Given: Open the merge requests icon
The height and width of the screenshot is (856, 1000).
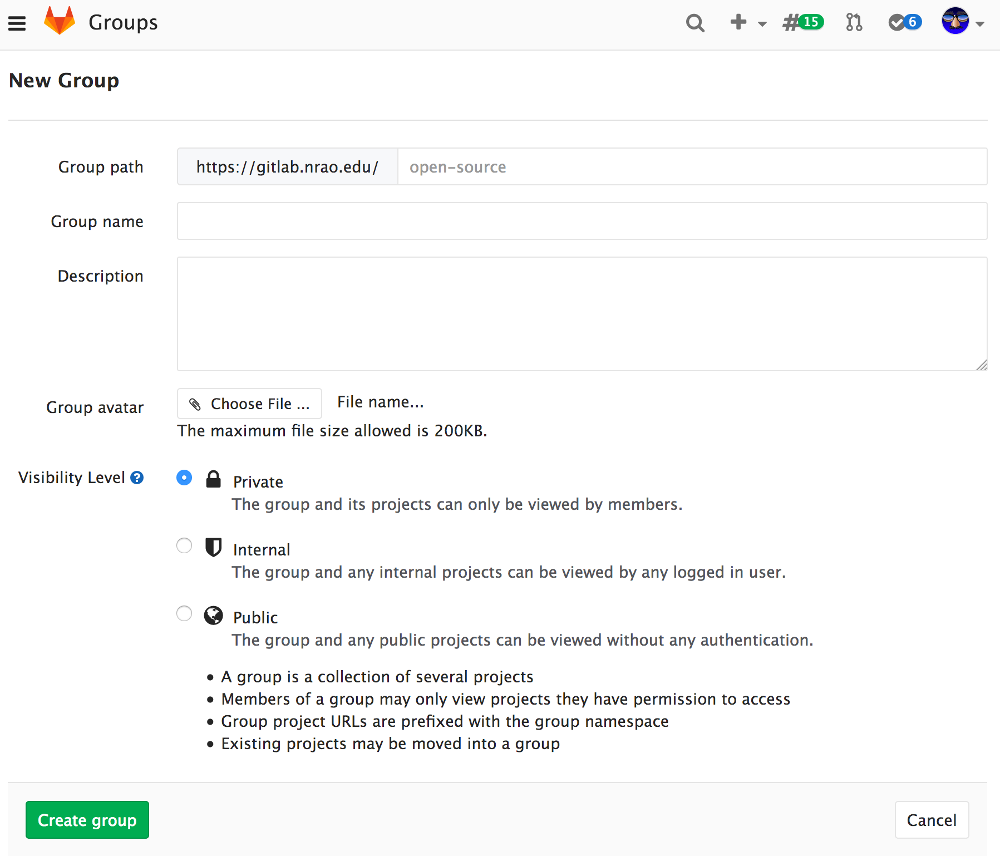Looking at the screenshot, I should coord(854,23).
